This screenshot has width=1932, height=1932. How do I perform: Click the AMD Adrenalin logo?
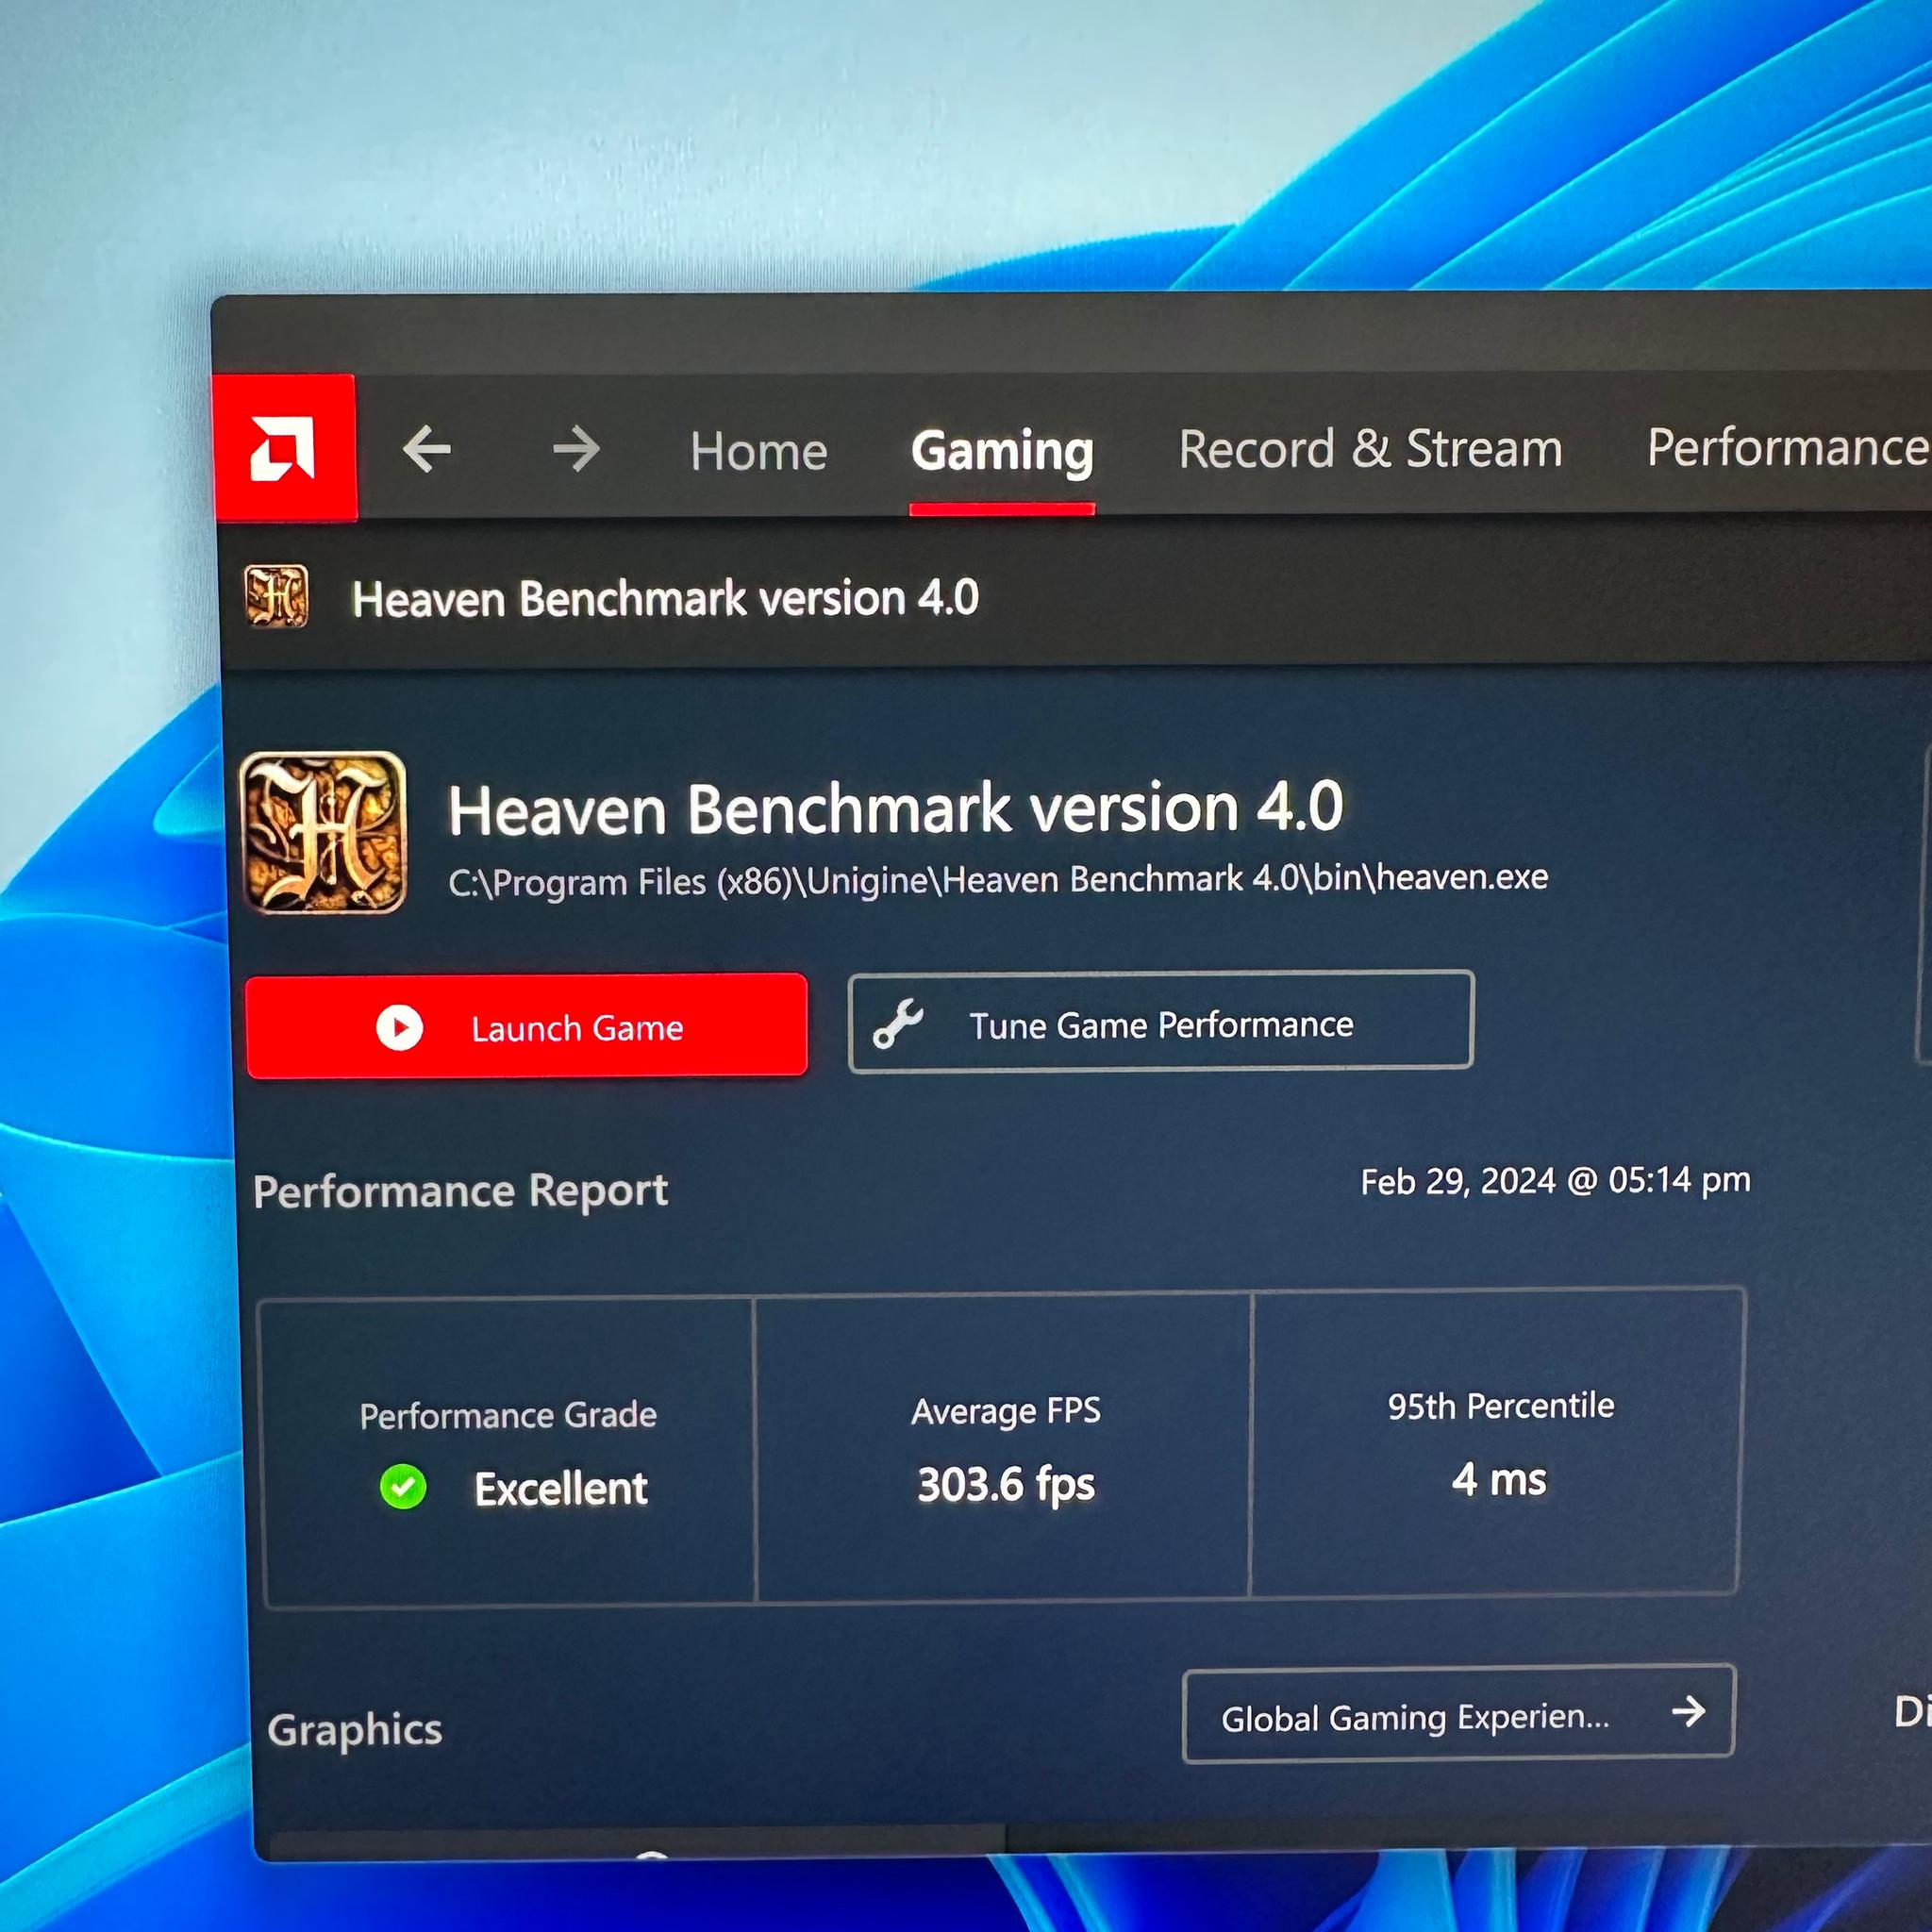coord(283,447)
